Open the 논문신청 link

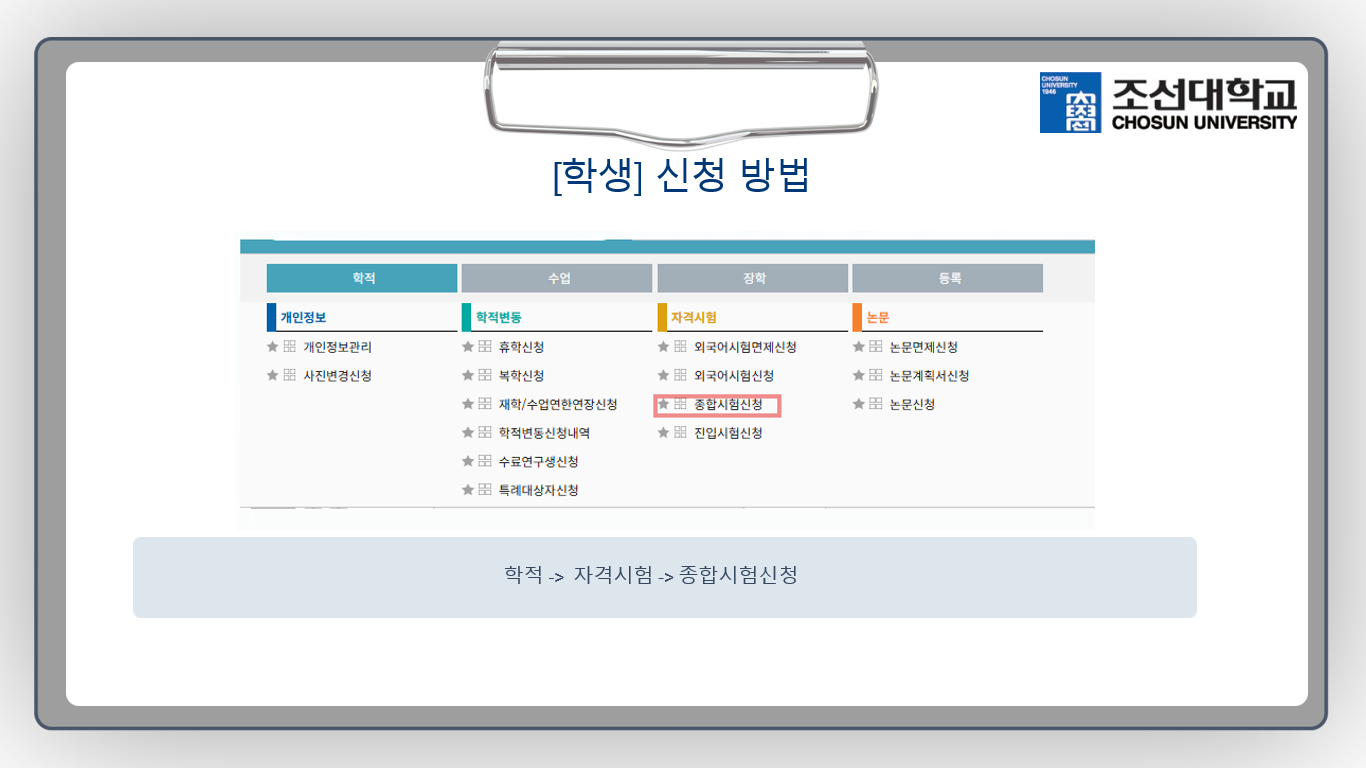click(912, 404)
